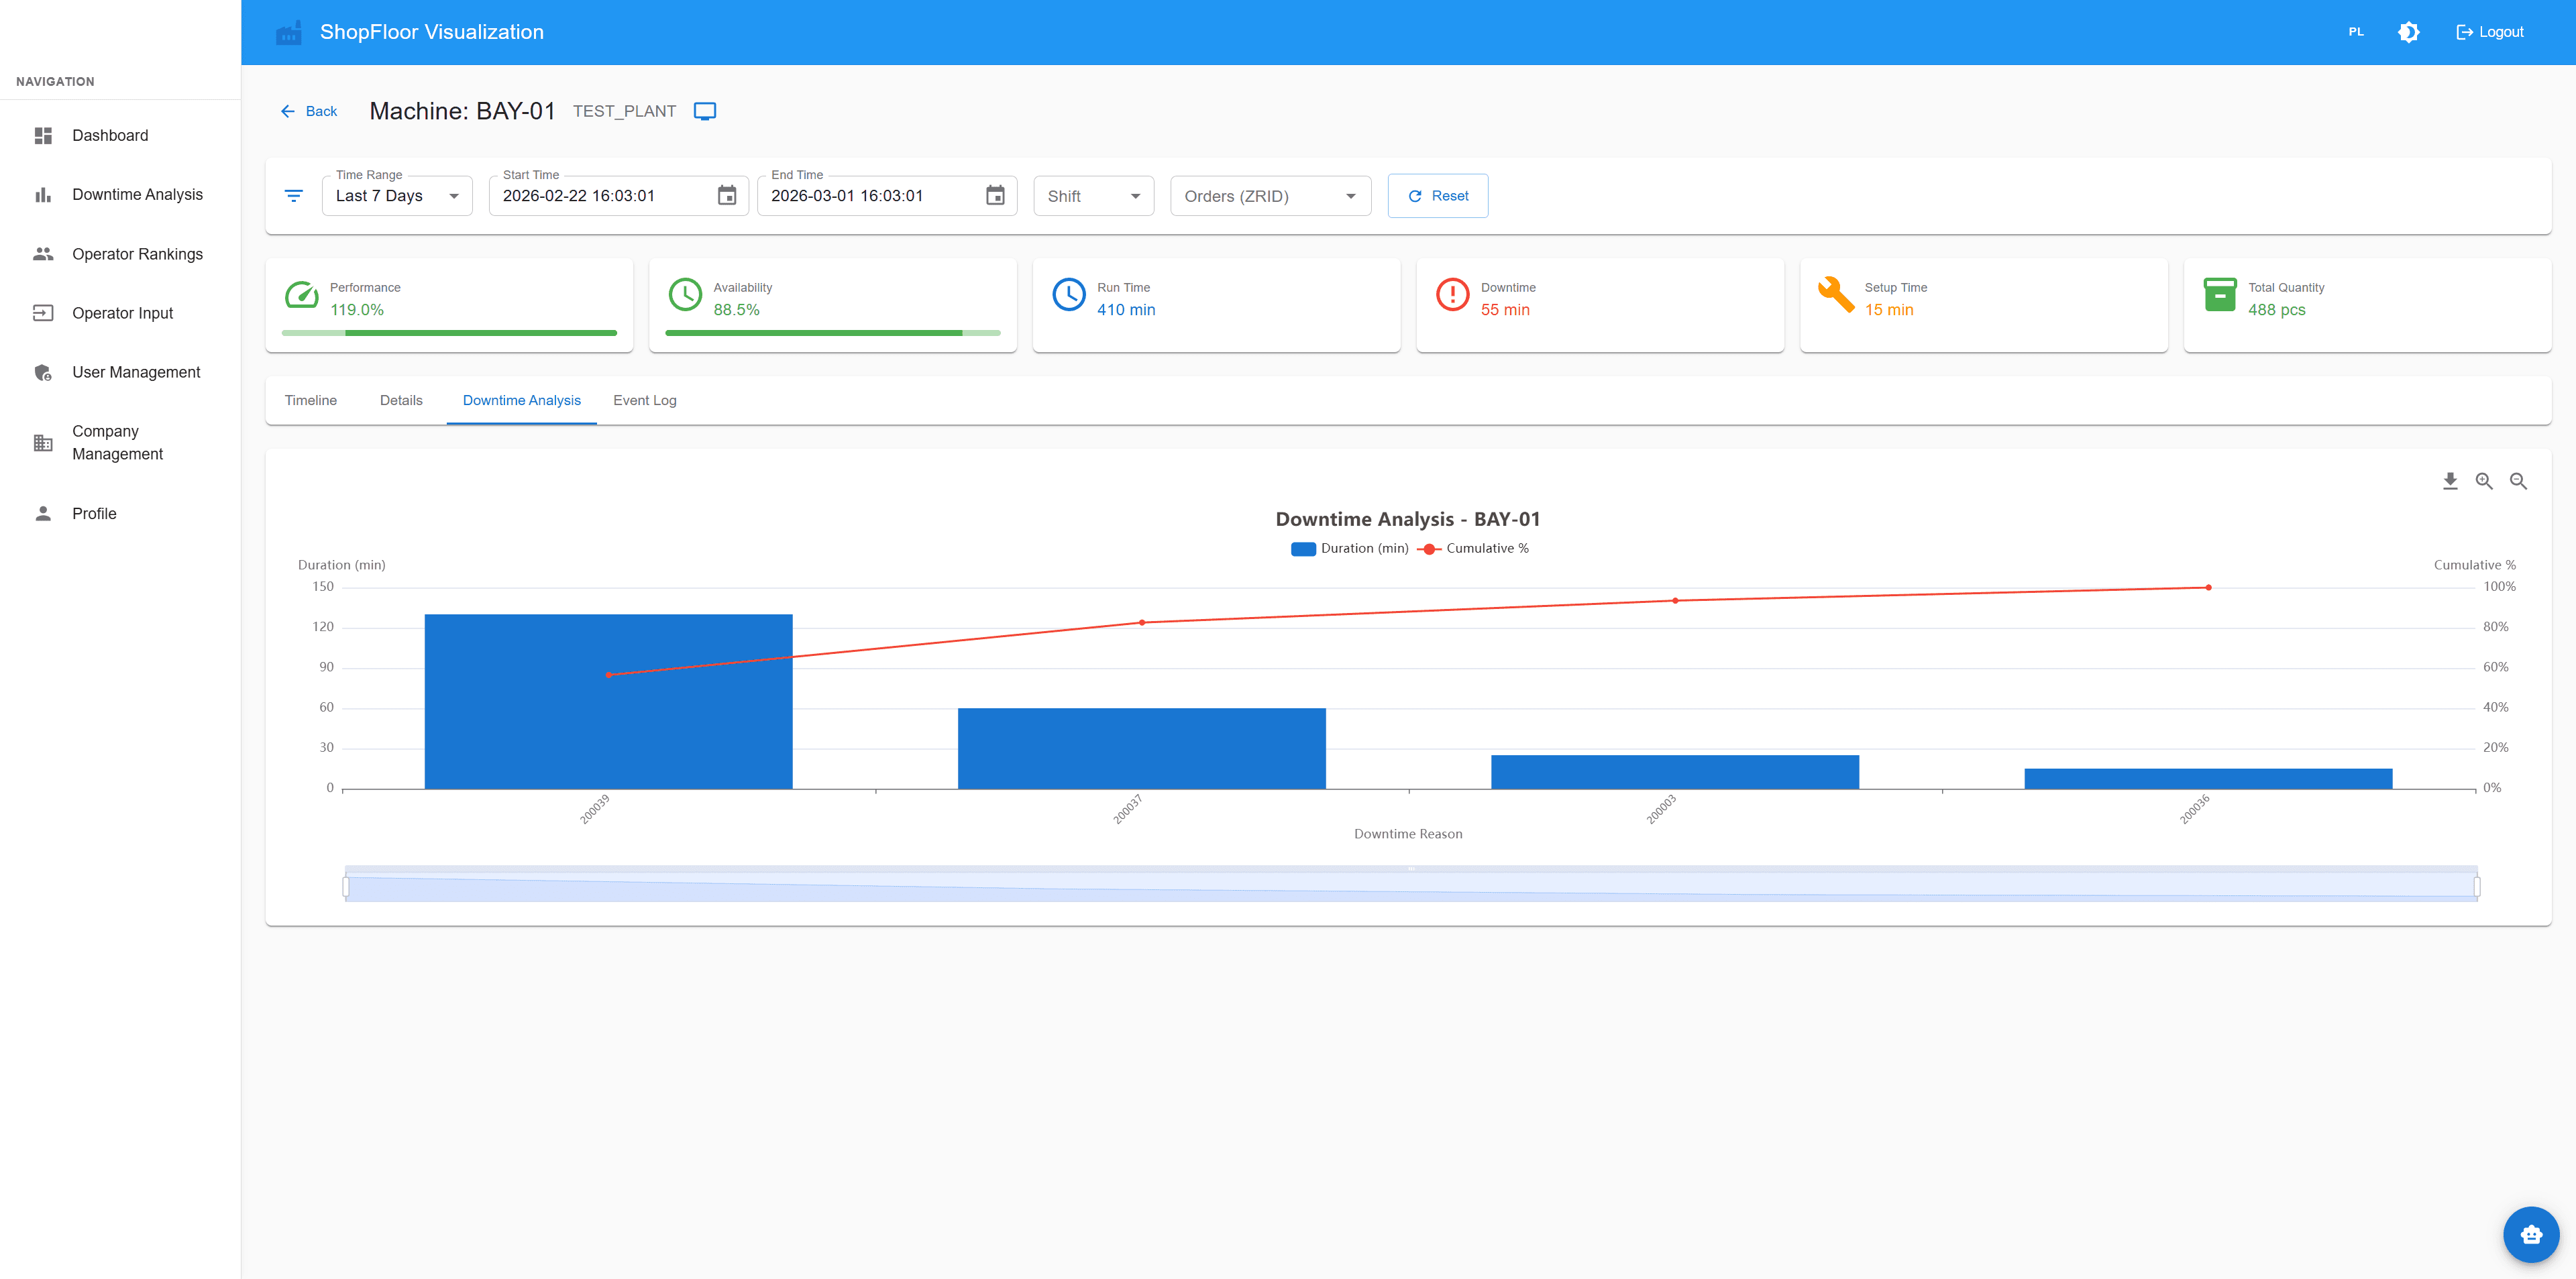
Task: Click the cumulative line point at 100%
Action: point(2208,588)
